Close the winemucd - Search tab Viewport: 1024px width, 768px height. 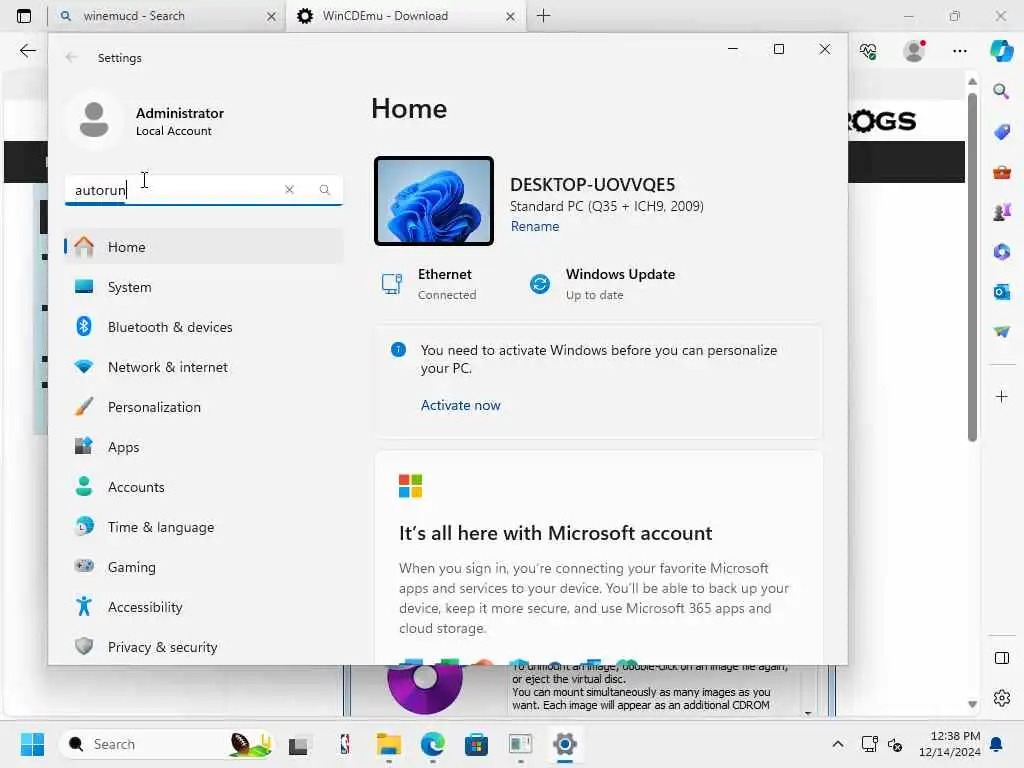(x=271, y=16)
